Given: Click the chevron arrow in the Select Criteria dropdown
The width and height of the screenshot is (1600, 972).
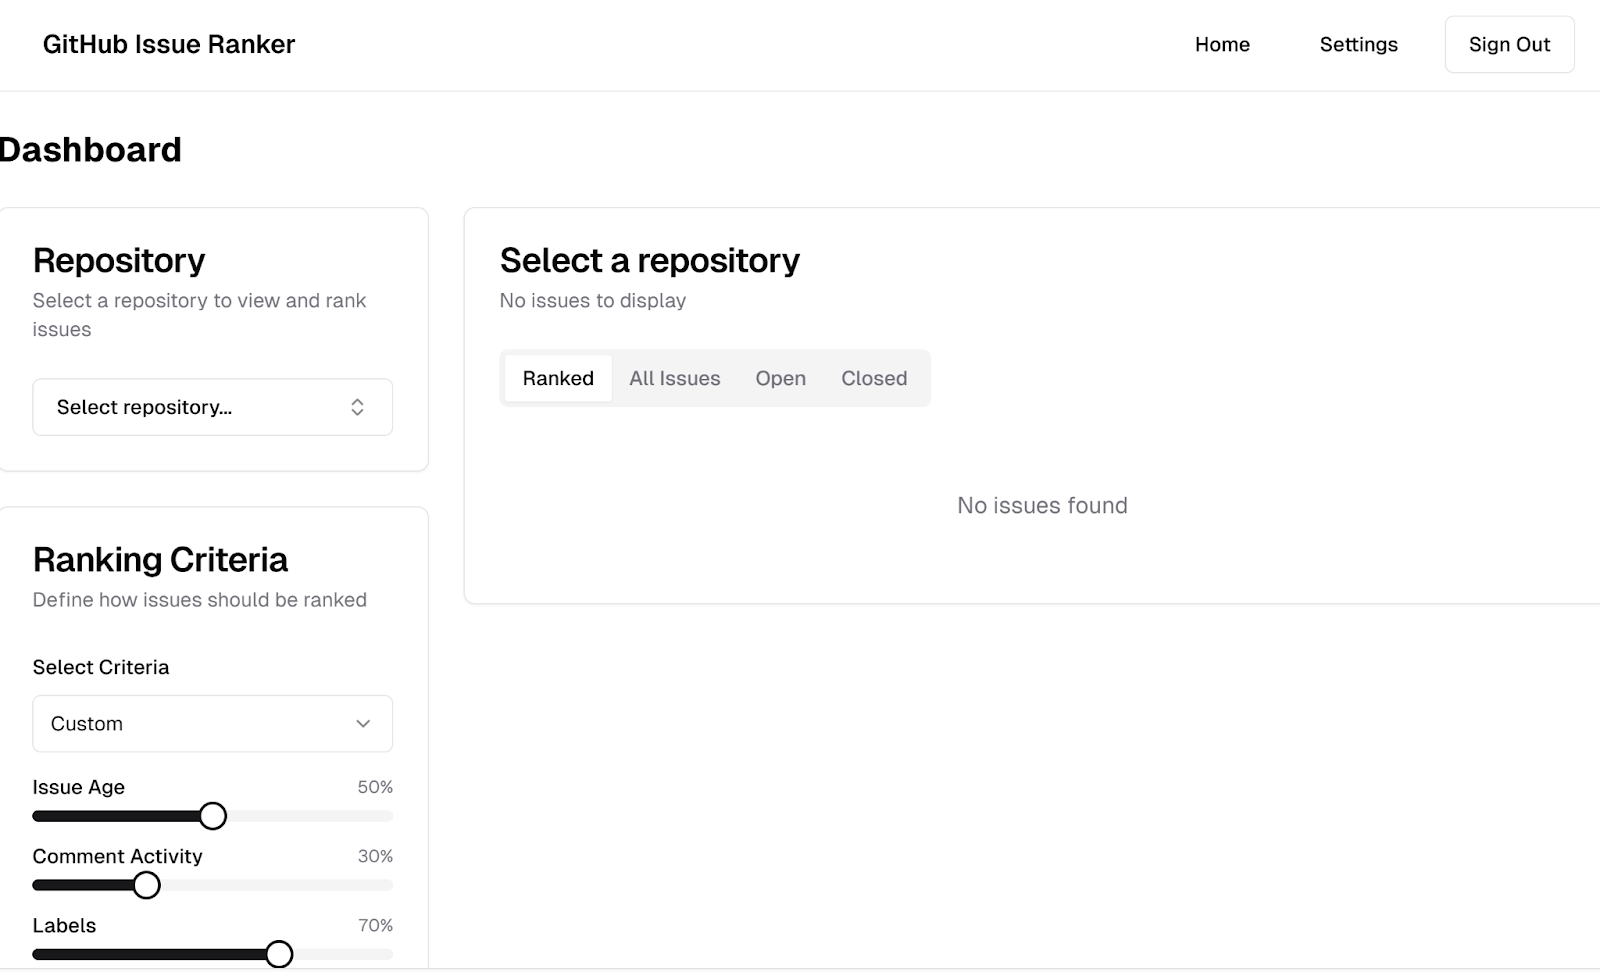Looking at the screenshot, I should (x=363, y=723).
